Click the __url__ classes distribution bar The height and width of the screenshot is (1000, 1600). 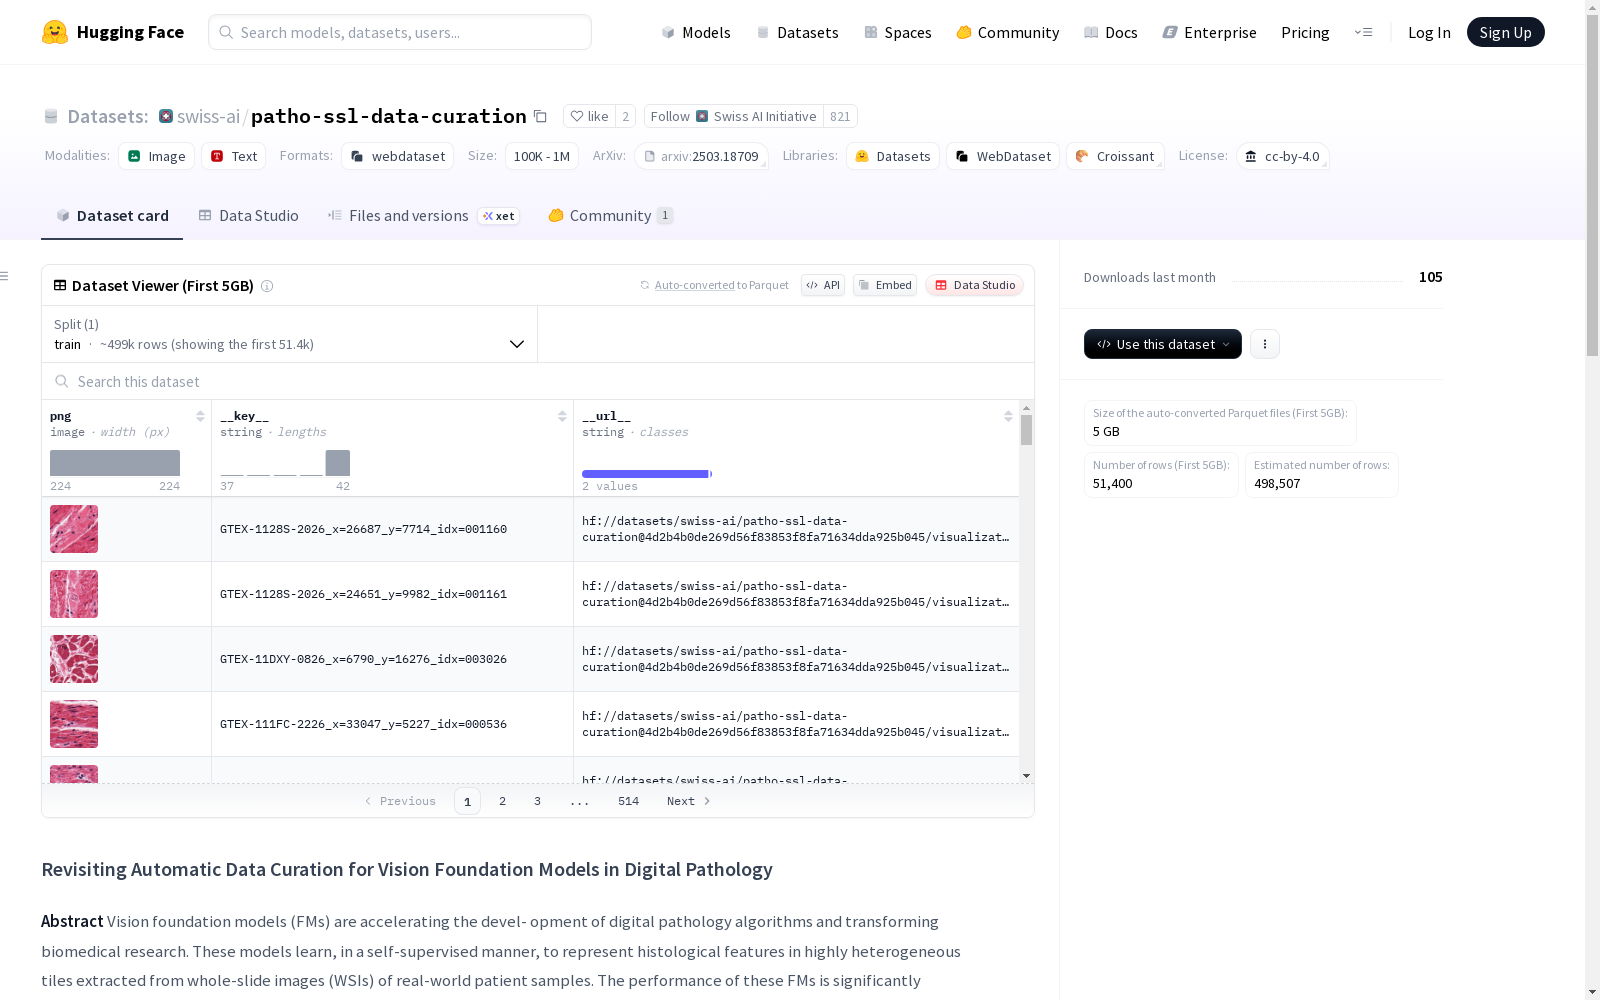645,474
